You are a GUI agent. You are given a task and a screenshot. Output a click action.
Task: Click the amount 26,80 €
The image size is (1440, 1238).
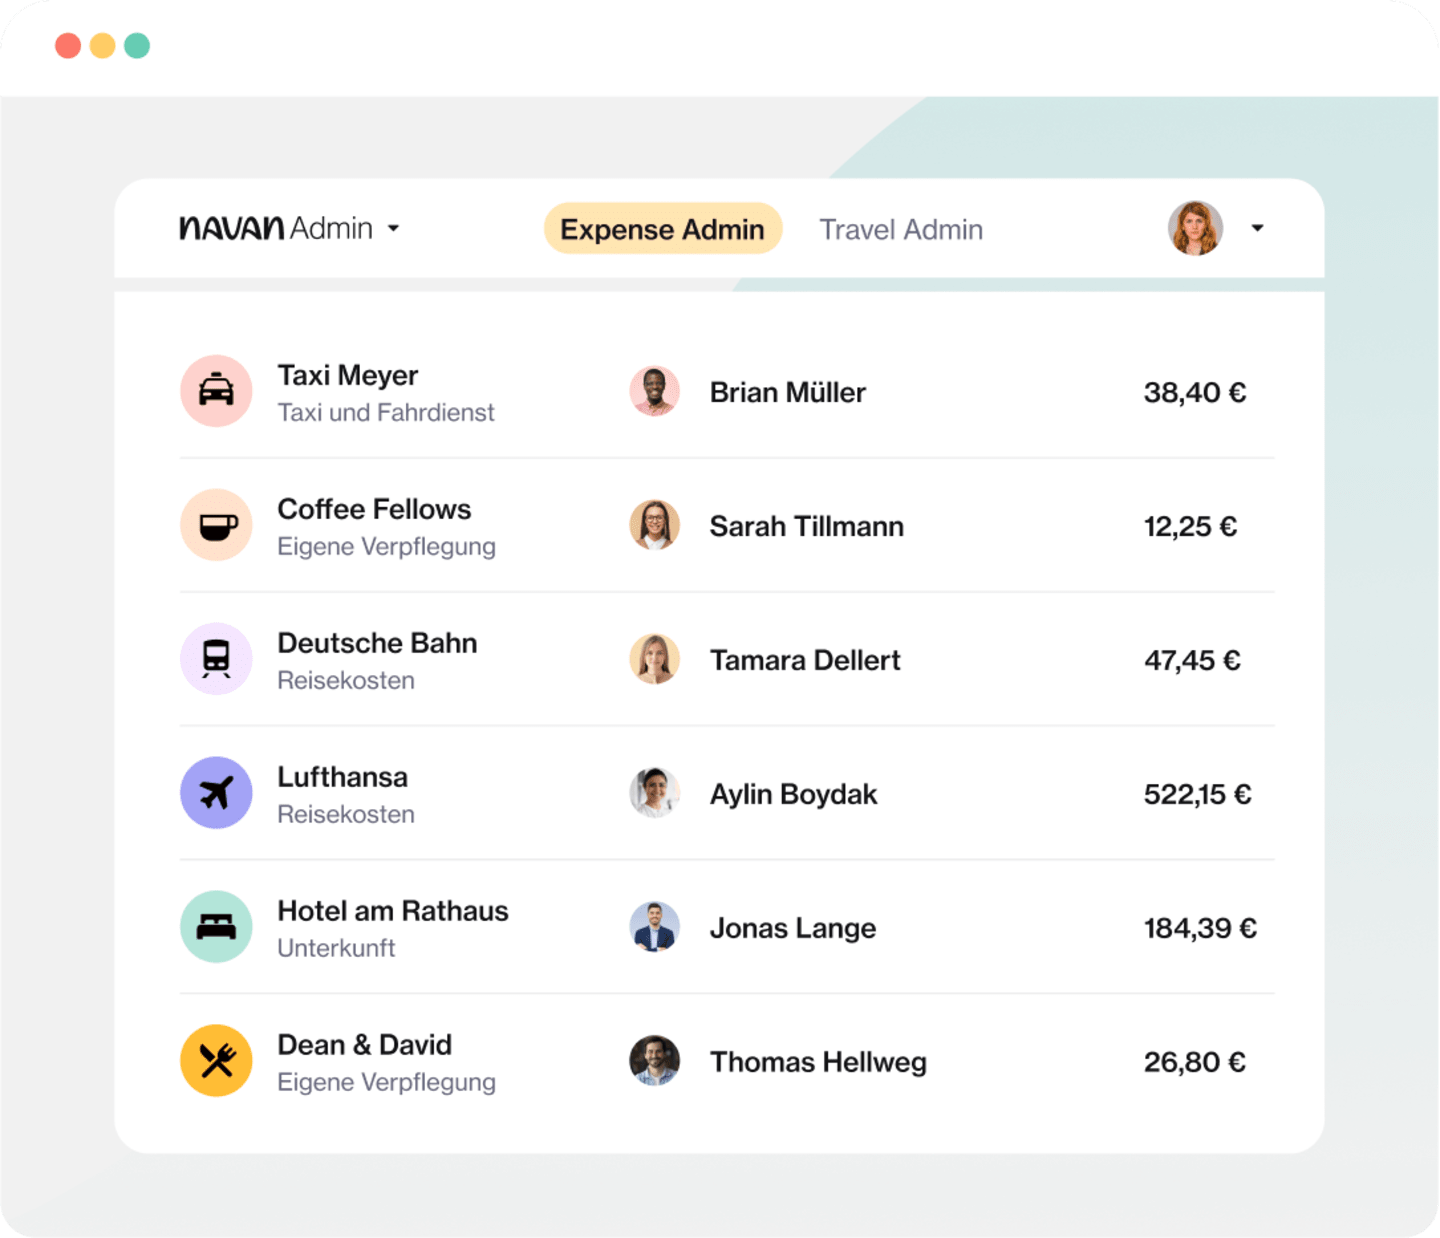(x=1195, y=1062)
